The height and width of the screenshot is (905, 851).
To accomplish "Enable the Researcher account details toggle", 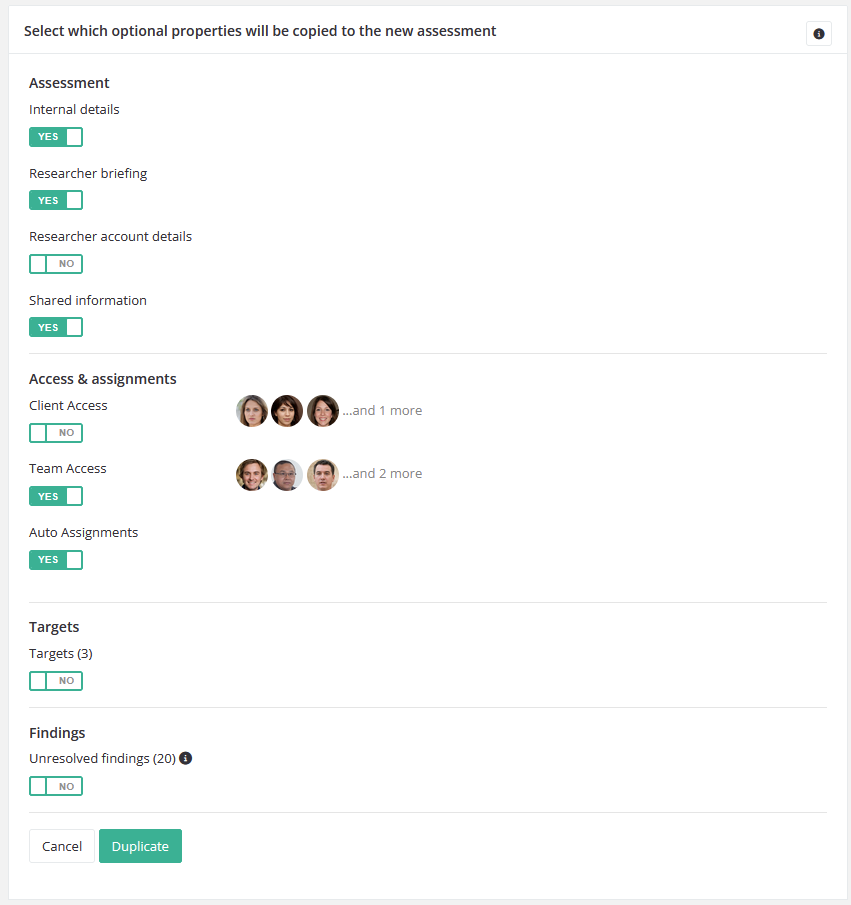I will click(56, 263).
